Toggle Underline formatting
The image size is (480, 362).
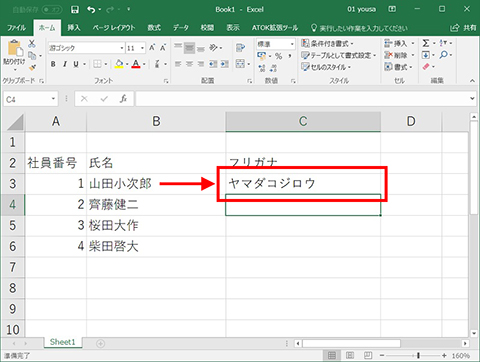coord(76,64)
